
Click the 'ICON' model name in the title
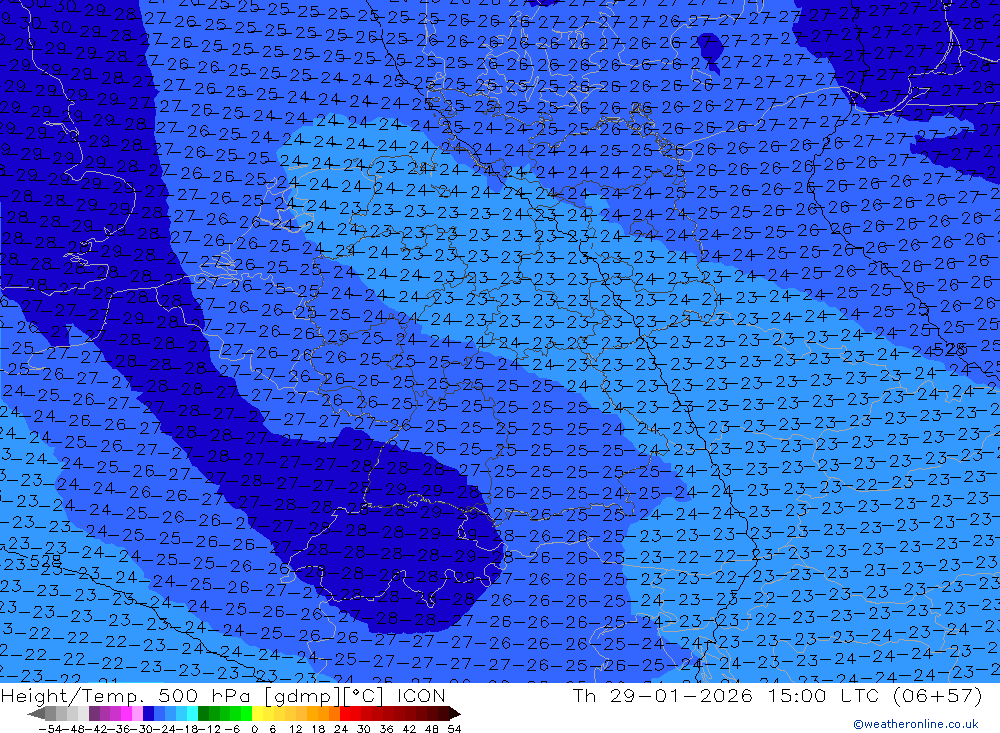pyautogui.click(x=422, y=695)
